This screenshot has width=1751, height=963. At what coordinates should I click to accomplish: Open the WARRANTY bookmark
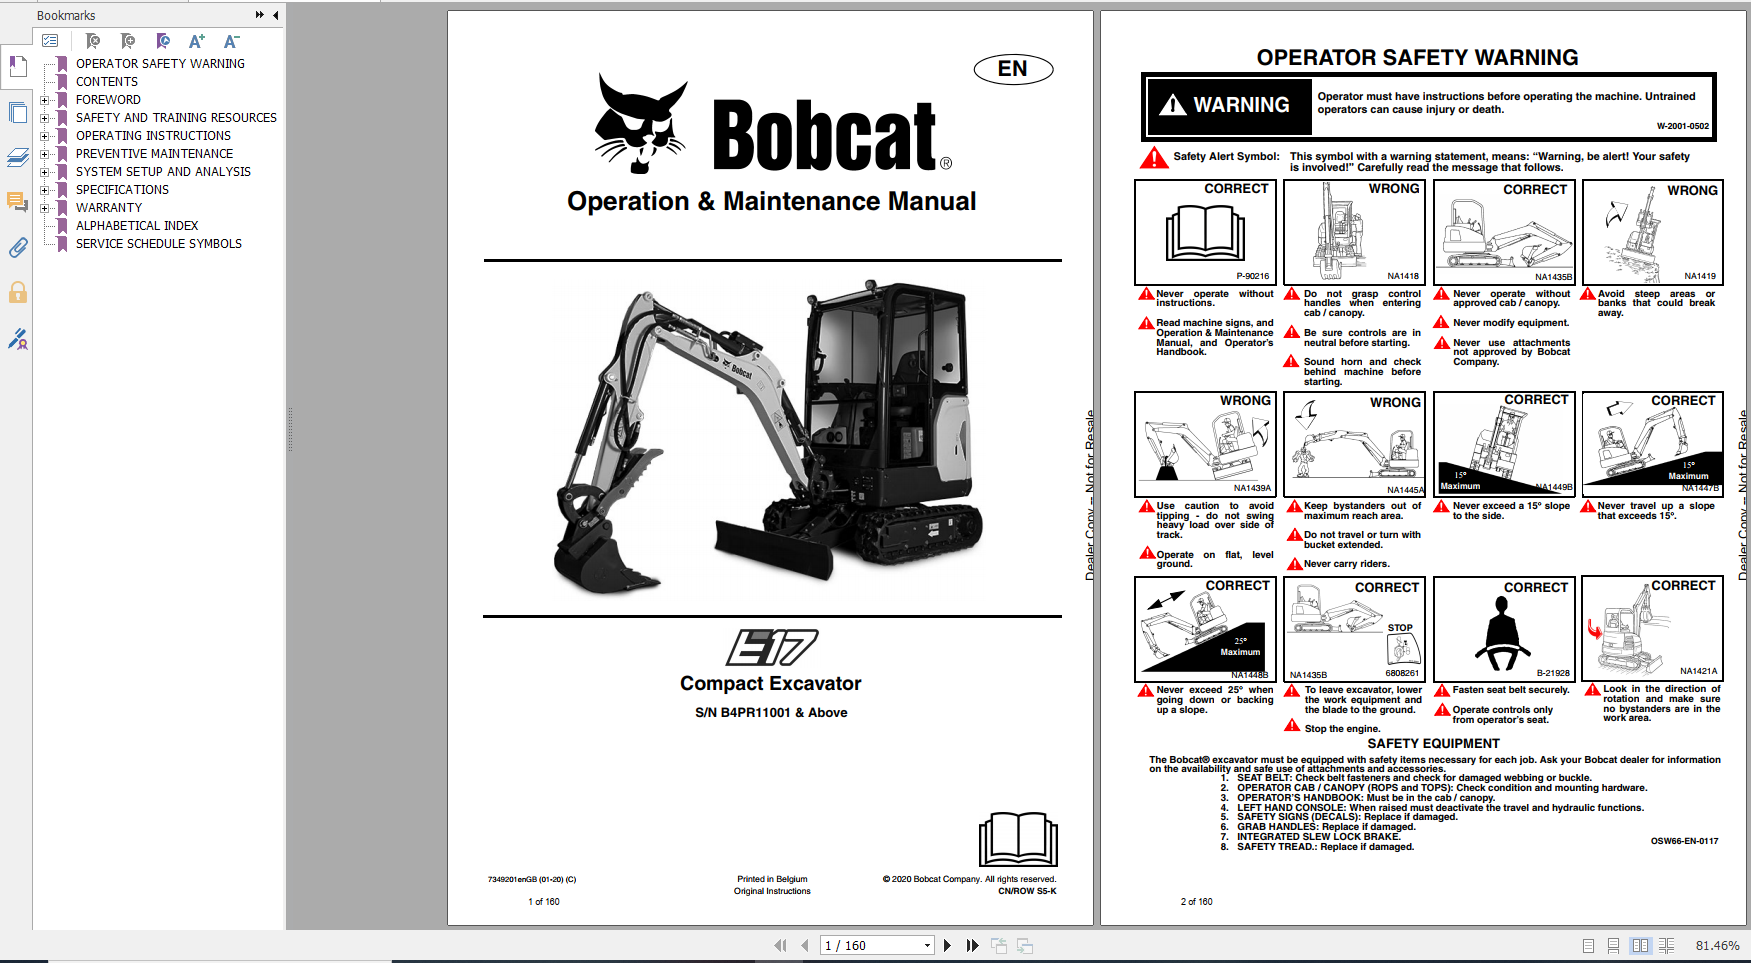point(109,208)
